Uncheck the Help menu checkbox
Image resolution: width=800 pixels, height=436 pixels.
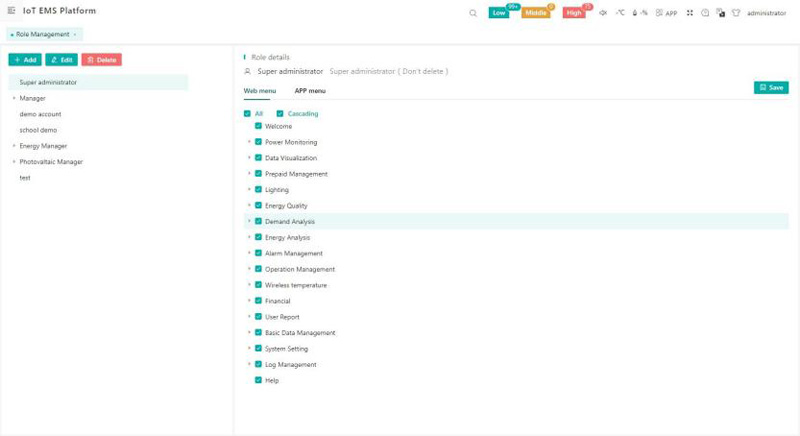pyautogui.click(x=258, y=380)
